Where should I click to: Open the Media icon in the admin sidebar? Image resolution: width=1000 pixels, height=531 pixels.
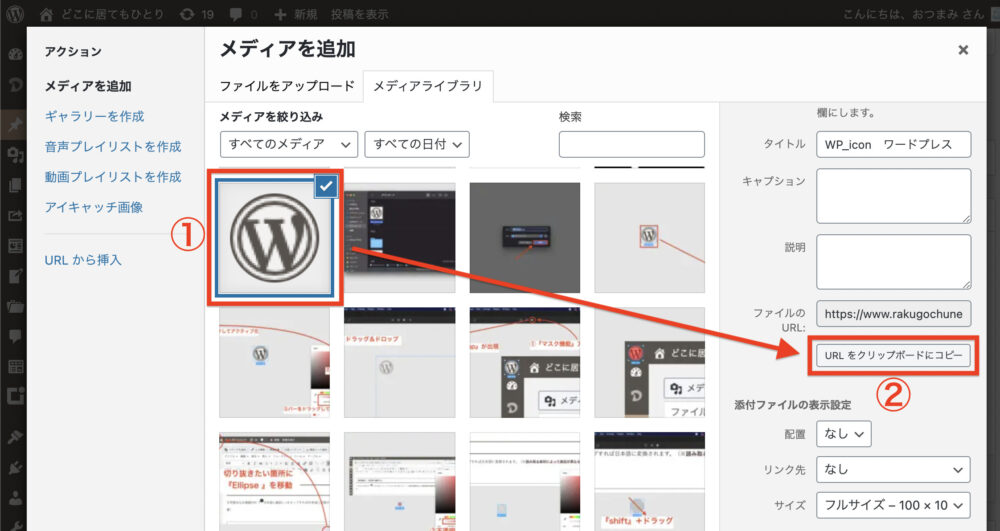pyautogui.click(x=15, y=154)
